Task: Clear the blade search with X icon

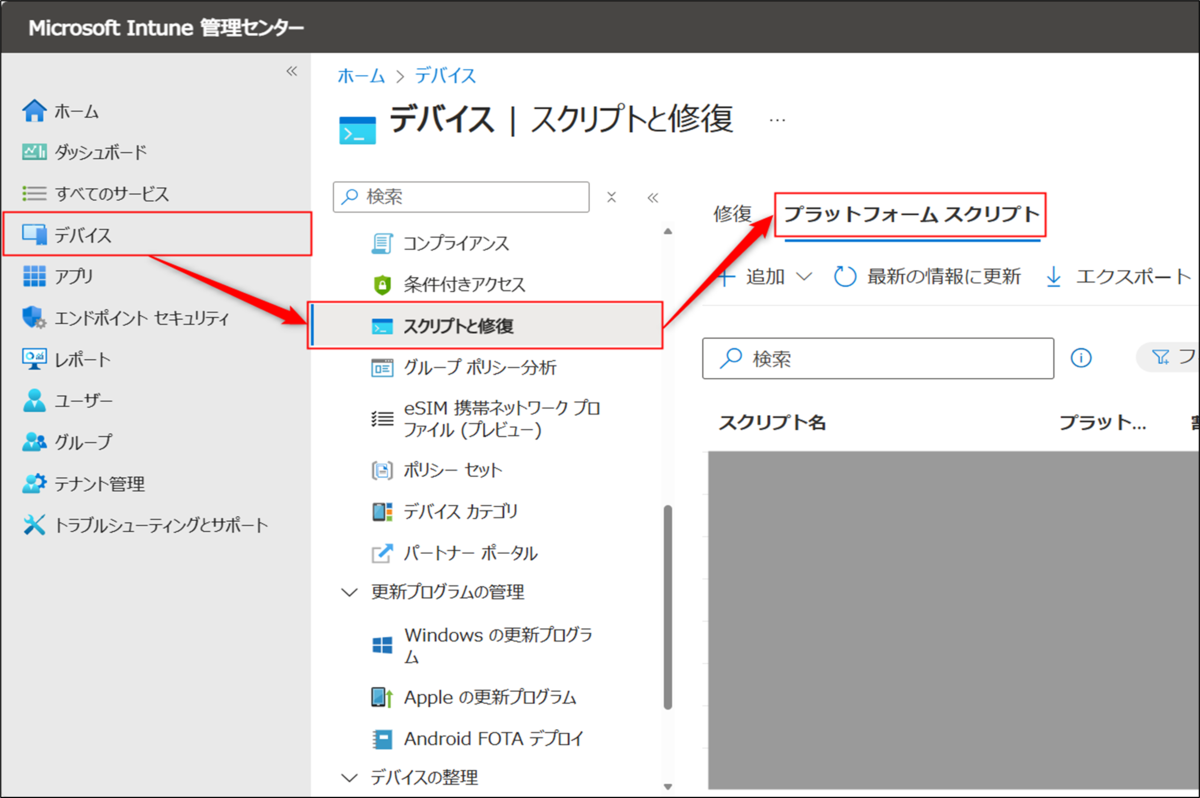Action: pos(612,197)
